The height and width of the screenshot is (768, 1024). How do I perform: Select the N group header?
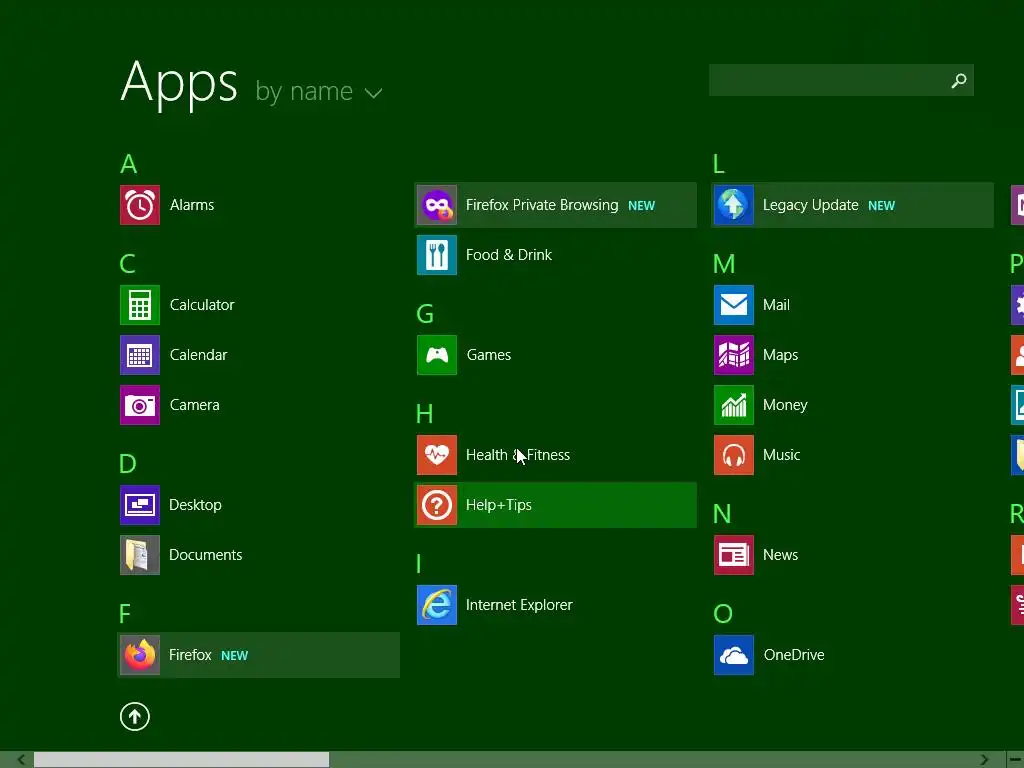click(722, 514)
